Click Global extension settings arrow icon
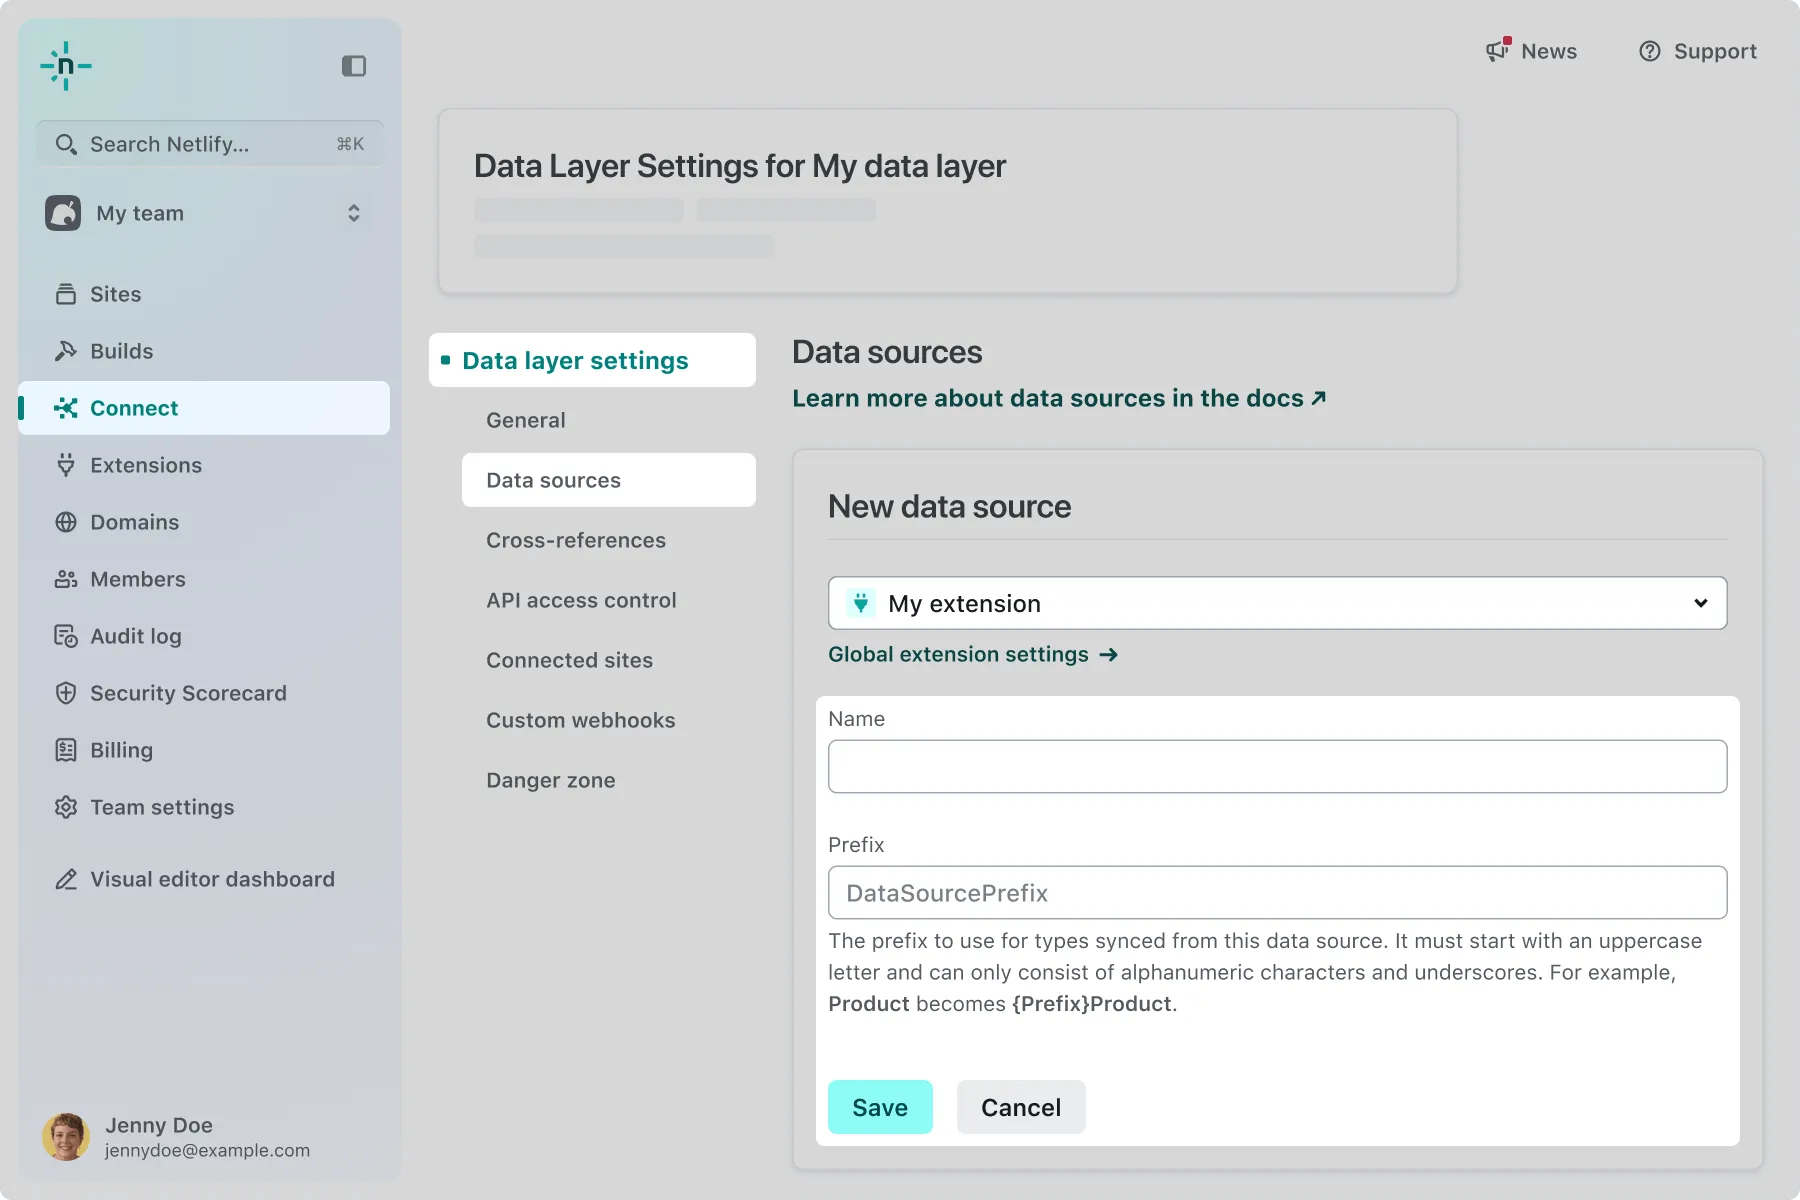 [x=1108, y=655]
